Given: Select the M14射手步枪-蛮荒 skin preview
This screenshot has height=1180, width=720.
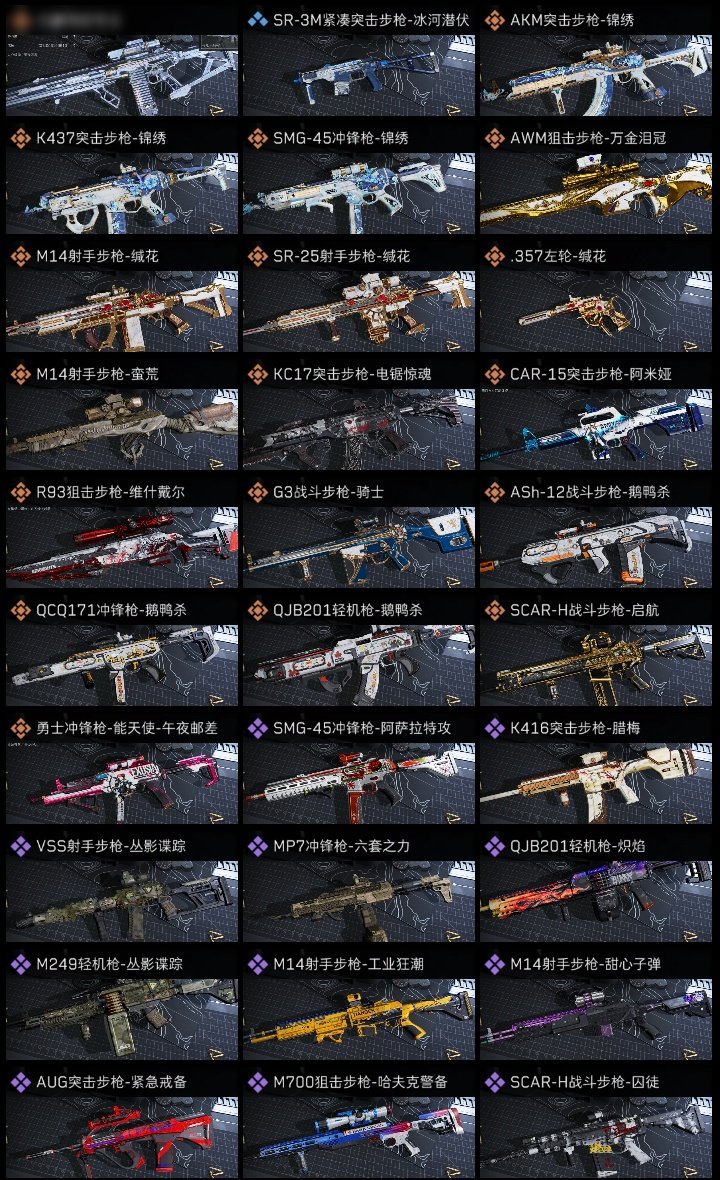Looking at the screenshot, I should (x=122, y=430).
